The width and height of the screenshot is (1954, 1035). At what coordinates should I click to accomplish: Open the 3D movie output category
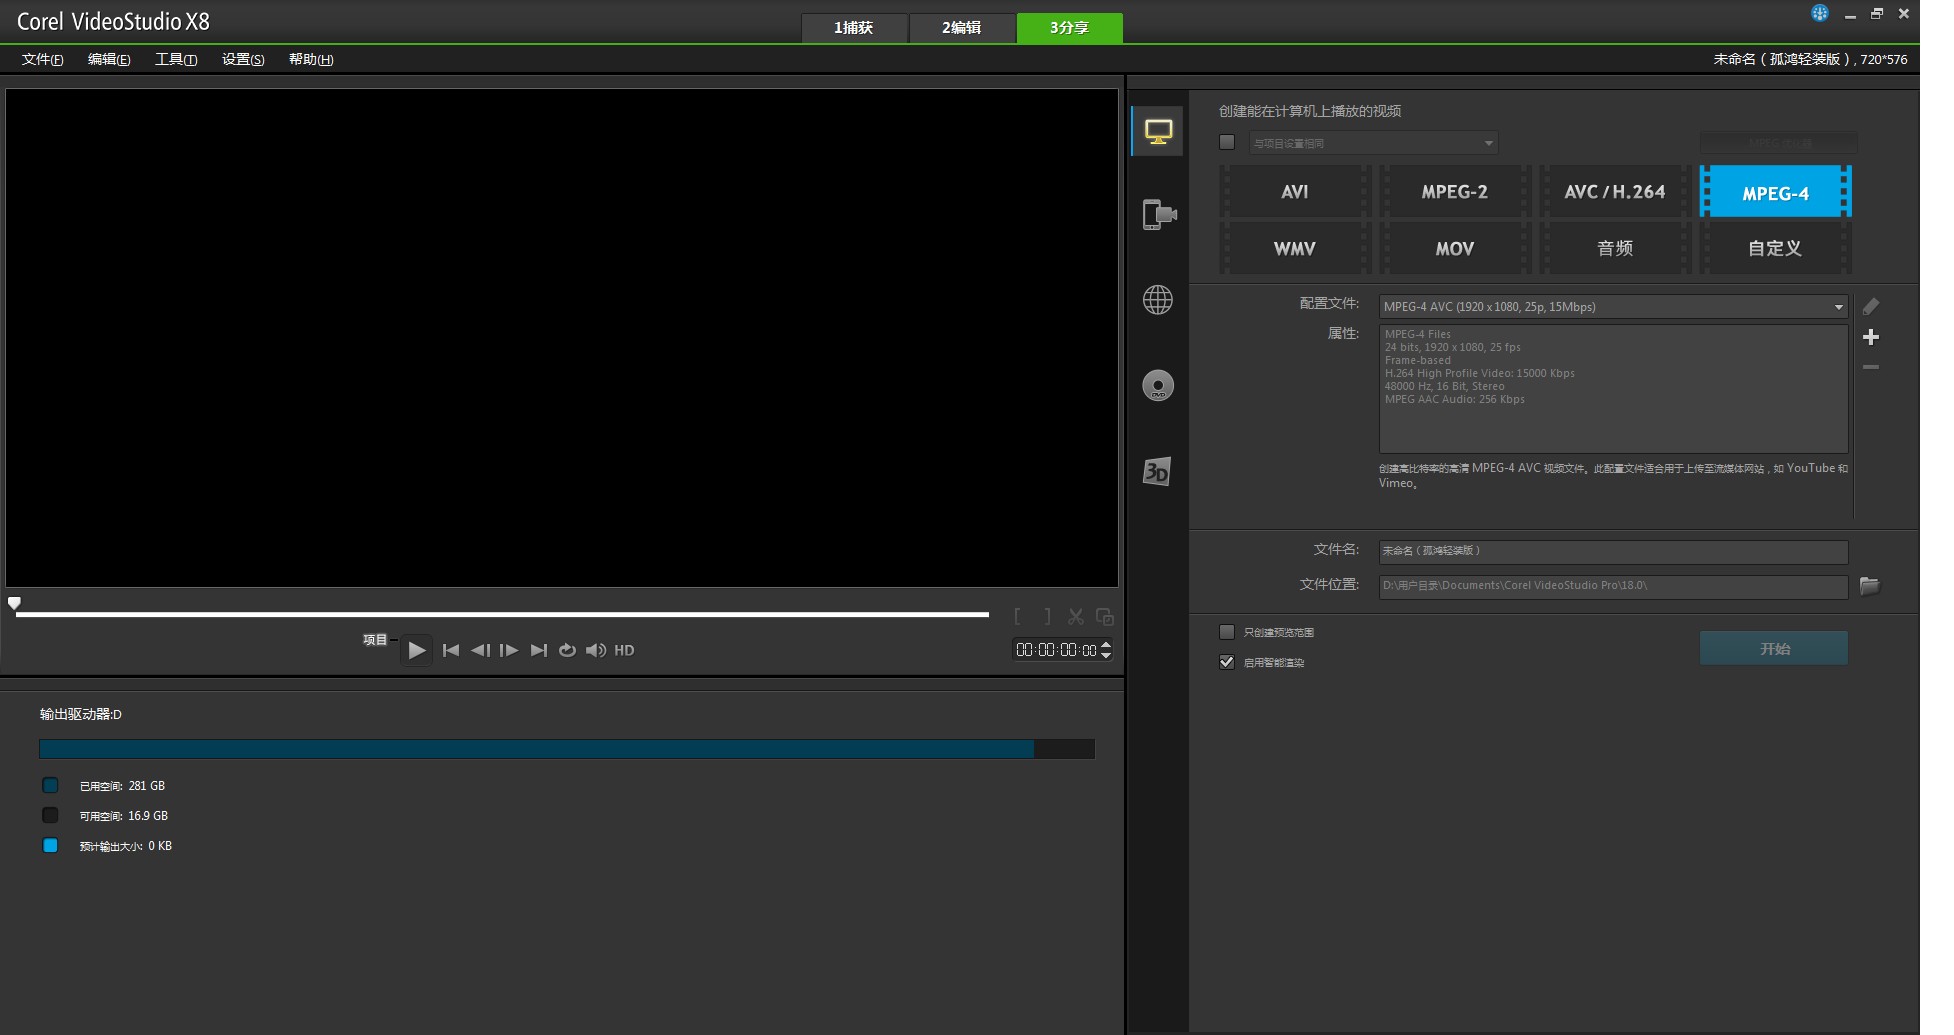pyautogui.click(x=1157, y=471)
